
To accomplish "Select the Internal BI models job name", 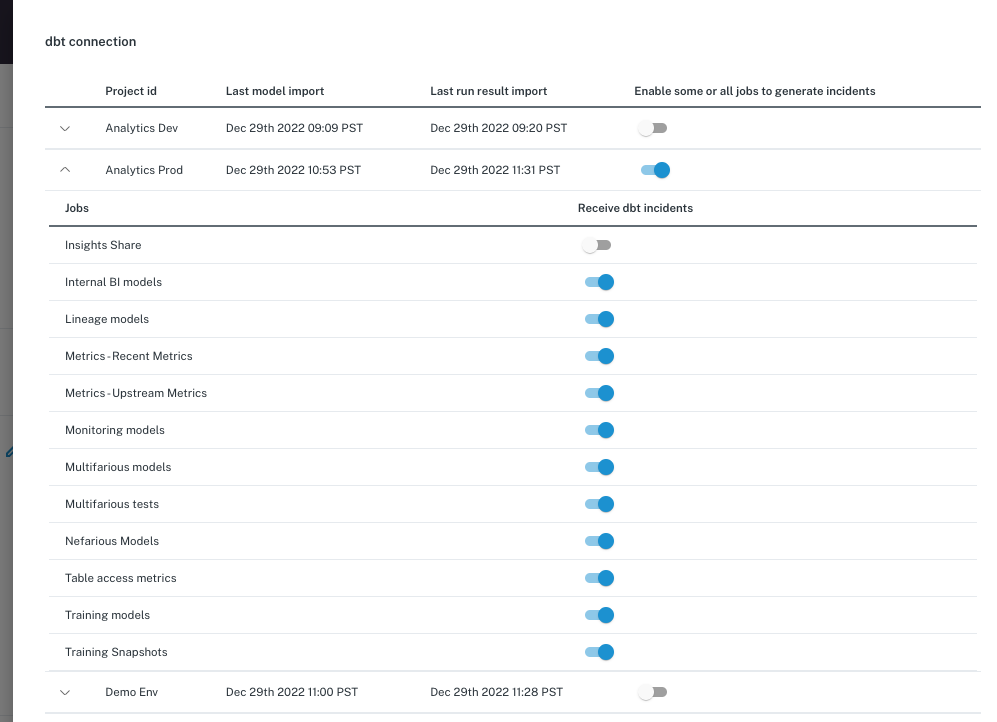I will point(113,282).
